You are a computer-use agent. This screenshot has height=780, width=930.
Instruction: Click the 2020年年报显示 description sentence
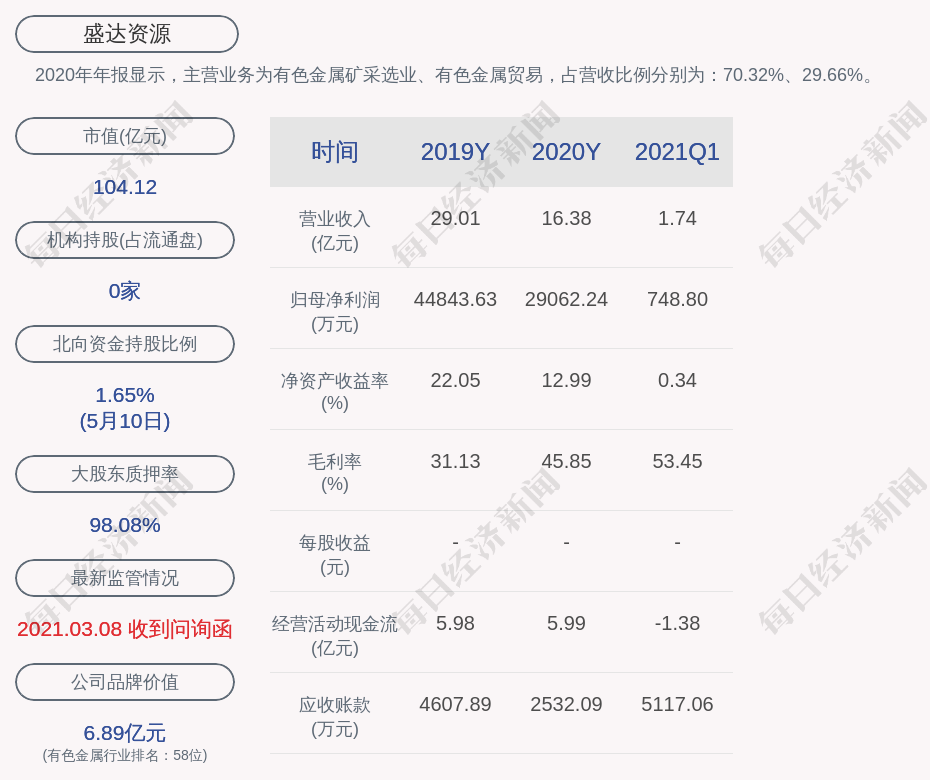[x=456, y=75]
